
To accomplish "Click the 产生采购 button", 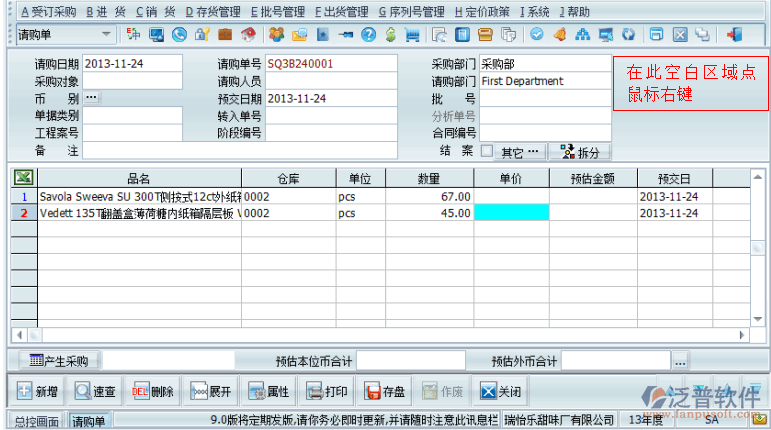I will tap(59, 361).
